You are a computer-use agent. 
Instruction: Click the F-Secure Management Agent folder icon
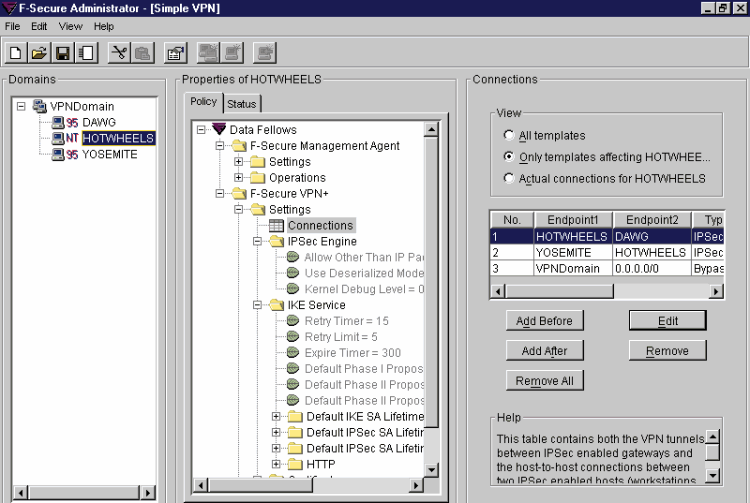coord(239,145)
